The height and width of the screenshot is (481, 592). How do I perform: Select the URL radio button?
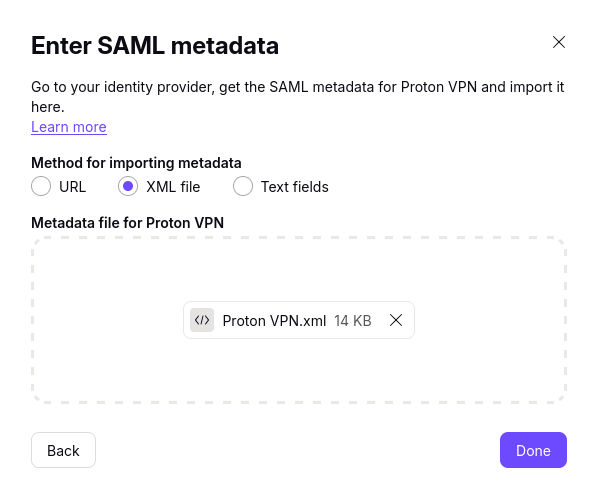click(41, 186)
